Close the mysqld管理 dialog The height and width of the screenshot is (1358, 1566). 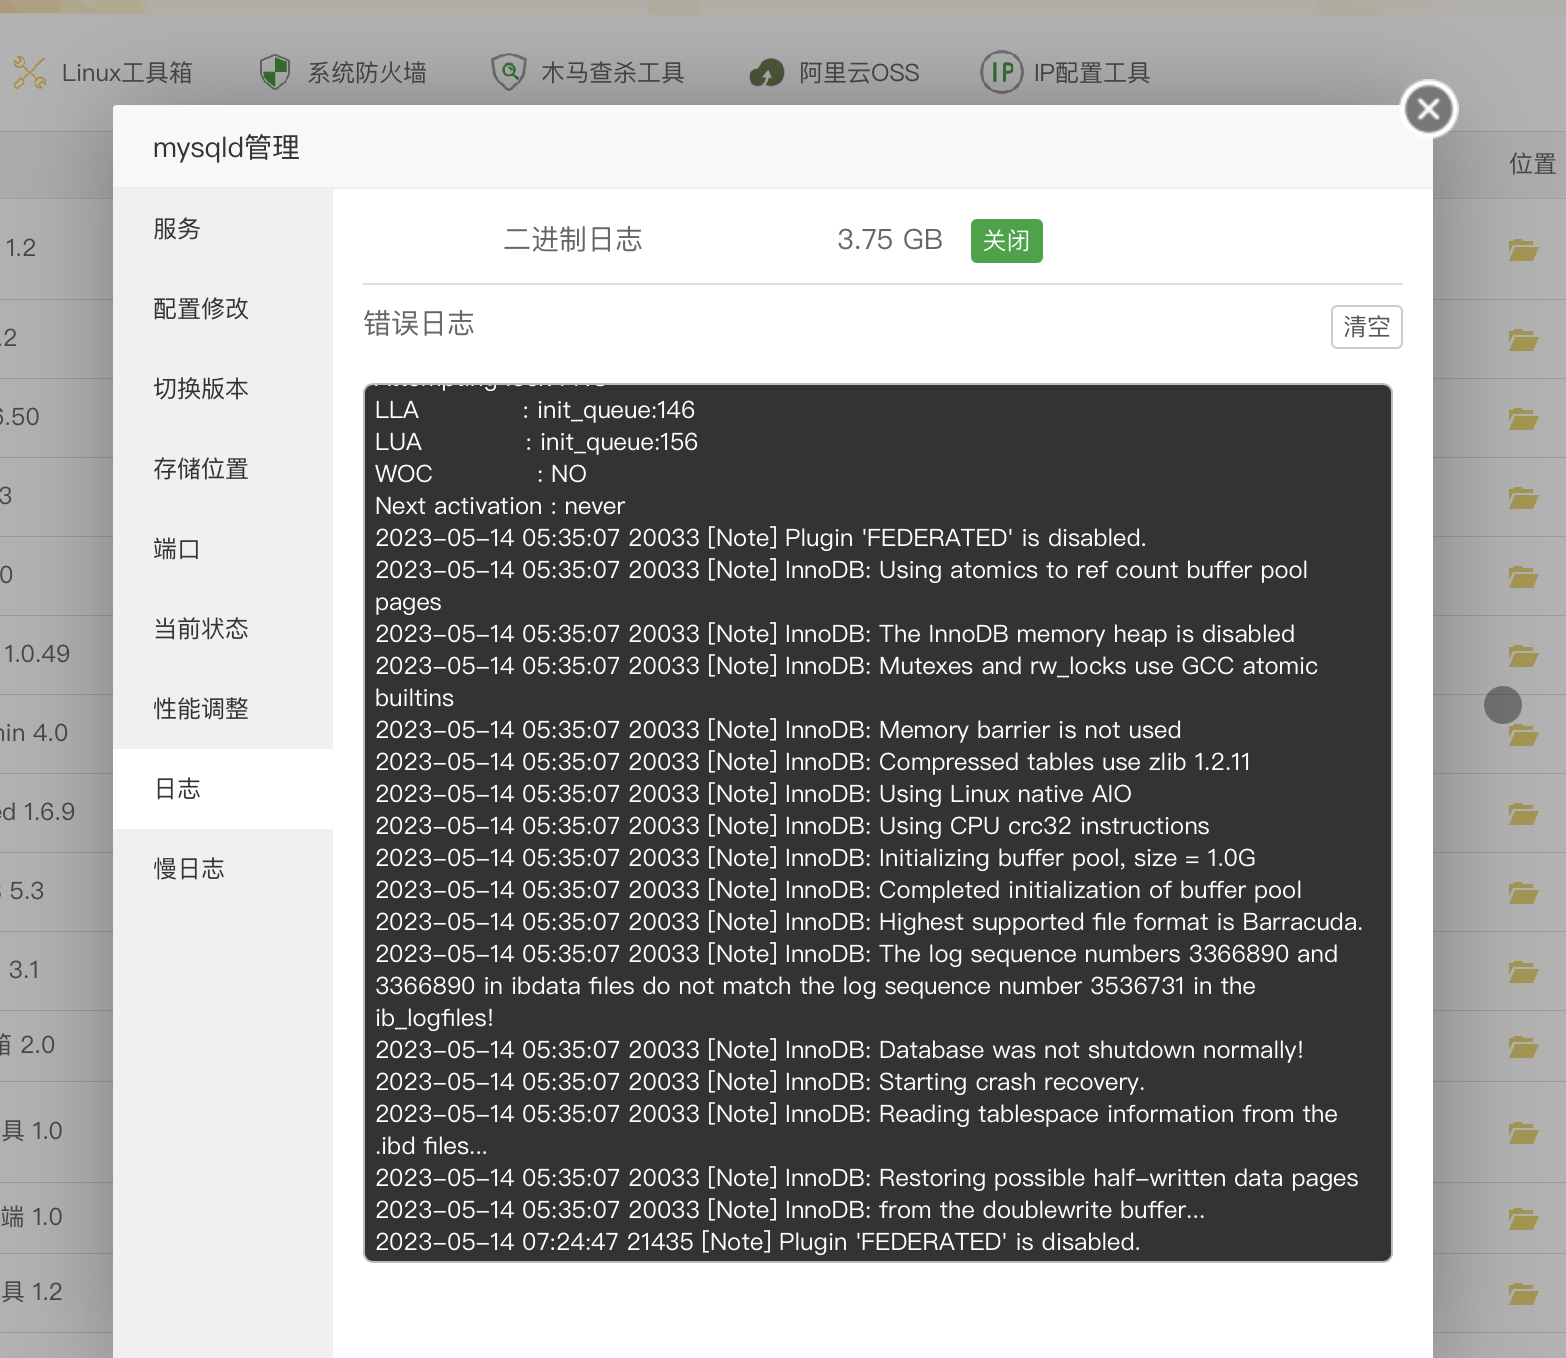pyautogui.click(x=1428, y=109)
